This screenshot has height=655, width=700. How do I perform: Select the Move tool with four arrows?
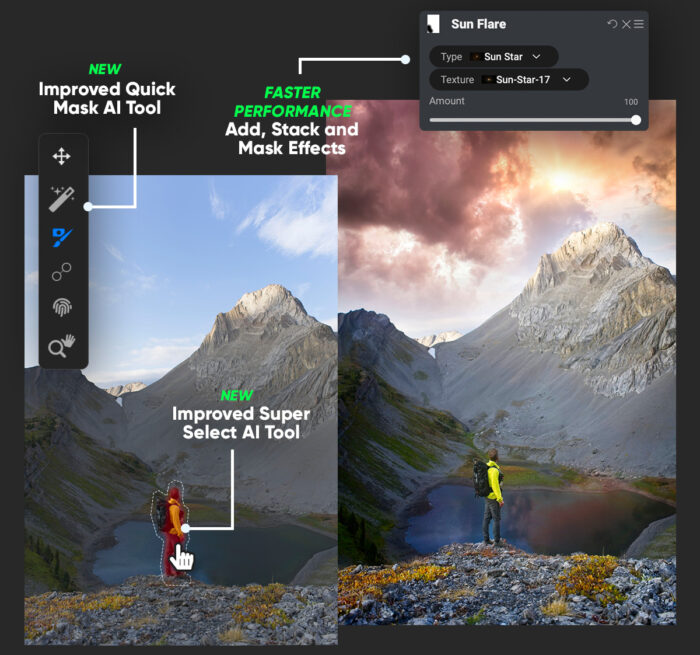[61, 156]
